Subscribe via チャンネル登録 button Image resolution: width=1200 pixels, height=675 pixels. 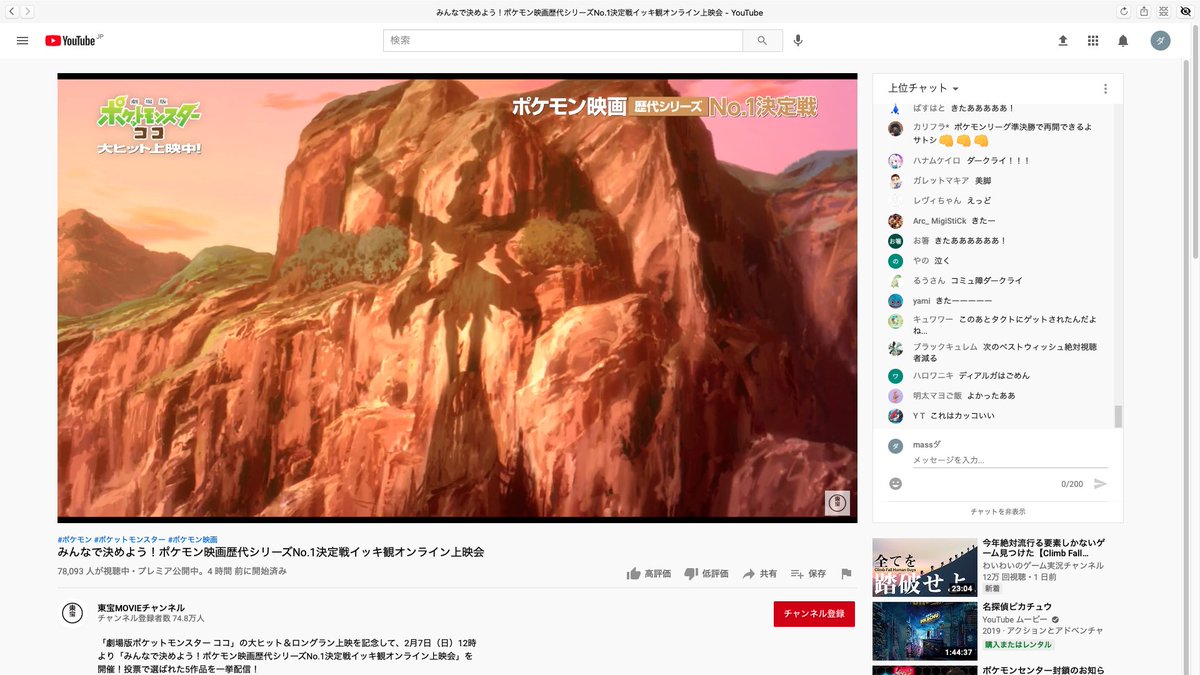pos(814,614)
